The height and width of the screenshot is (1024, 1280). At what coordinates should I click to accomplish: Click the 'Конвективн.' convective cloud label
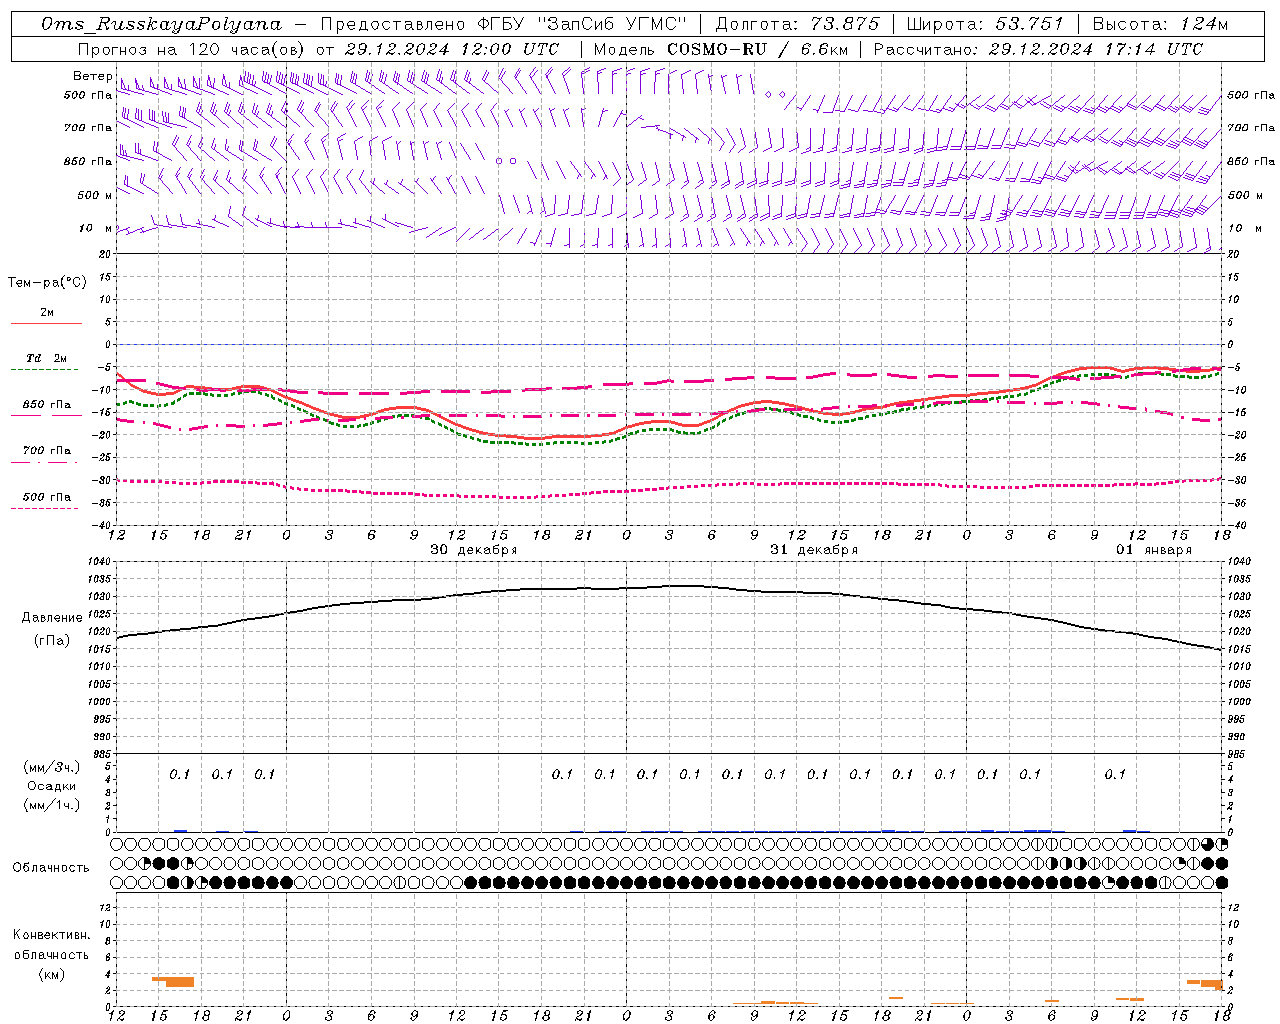pyautogui.click(x=52, y=935)
